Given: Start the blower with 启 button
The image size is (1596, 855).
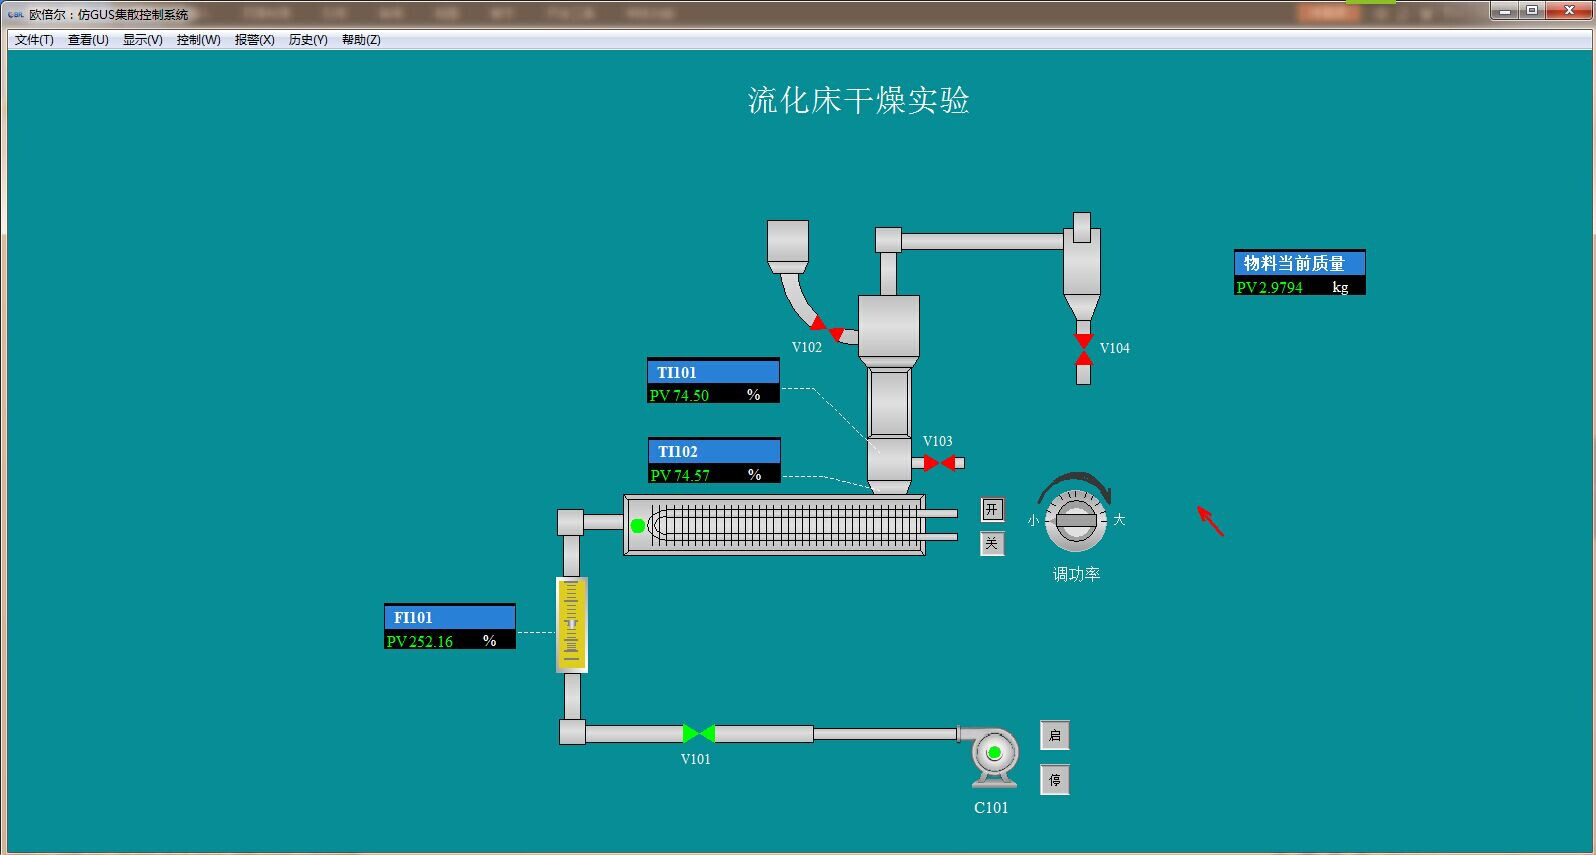Looking at the screenshot, I should click(1054, 736).
